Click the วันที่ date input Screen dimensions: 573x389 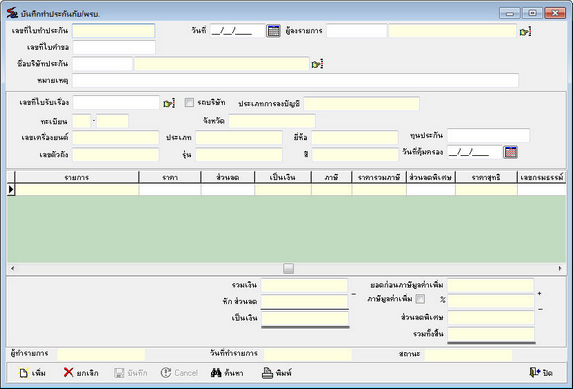pos(238,31)
